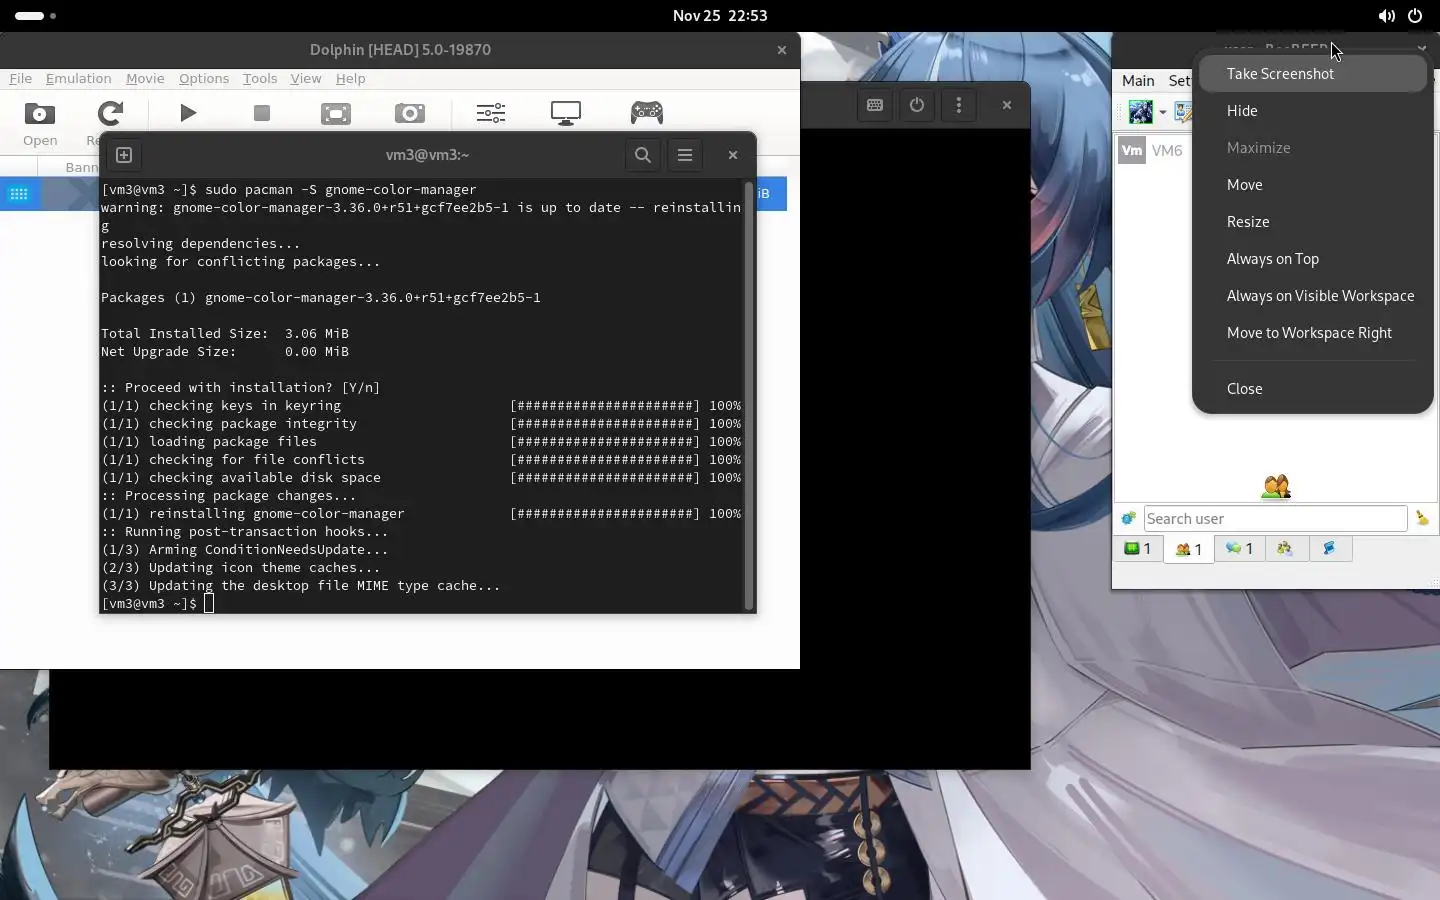This screenshot has width=1440, height=900.
Task: Open the GNOME Activities workspace indicator
Action: [35, 16]
